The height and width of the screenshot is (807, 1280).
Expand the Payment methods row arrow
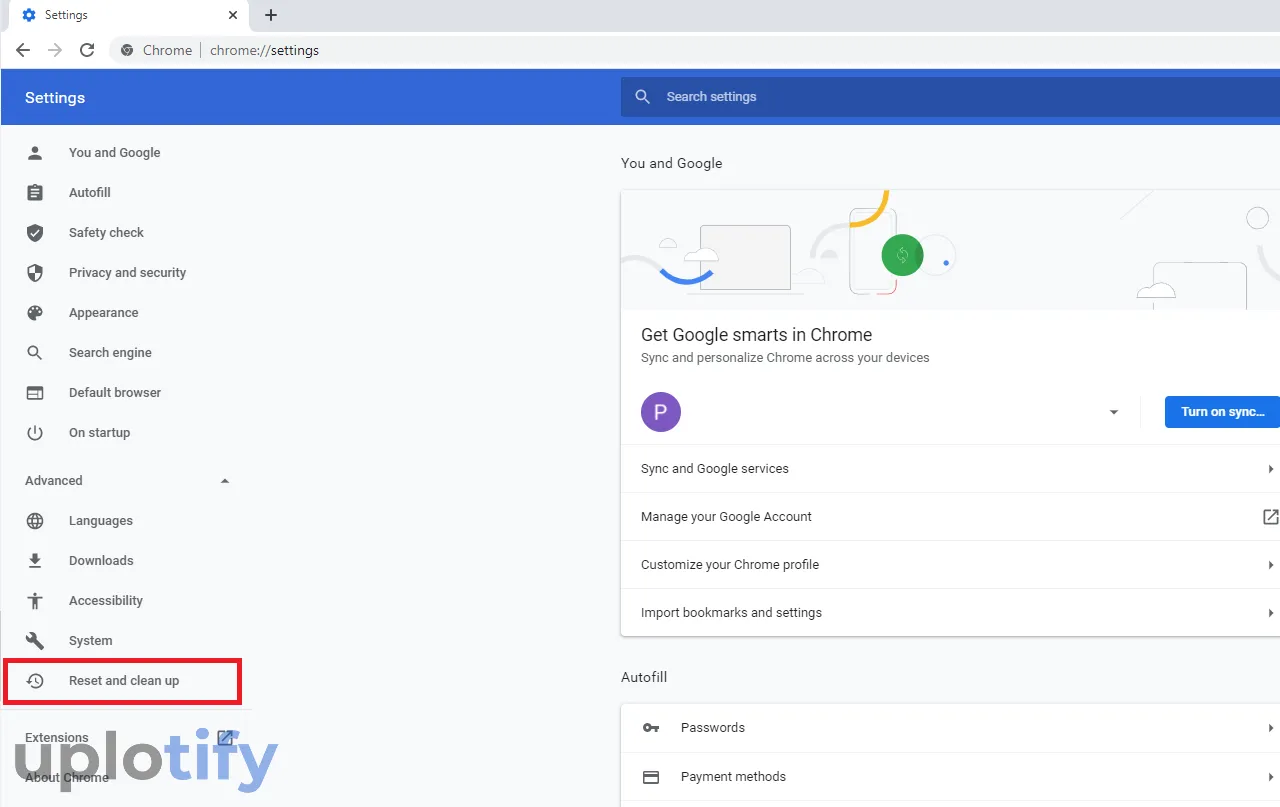tap(1271, 777)
